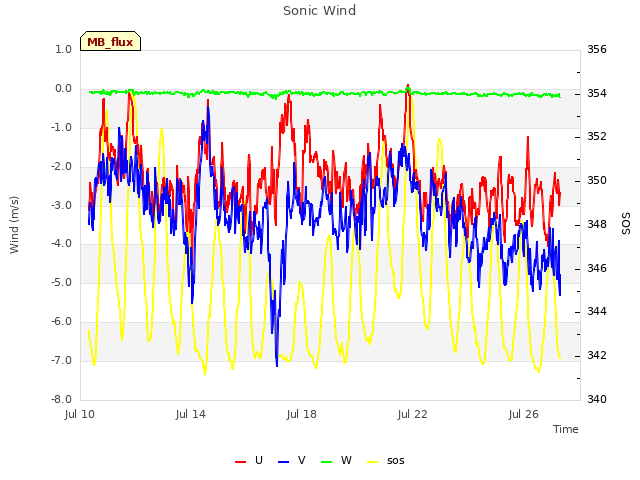
Task: Select the Jul 10 x-axis tick label
Action: [x=80, y=414]
